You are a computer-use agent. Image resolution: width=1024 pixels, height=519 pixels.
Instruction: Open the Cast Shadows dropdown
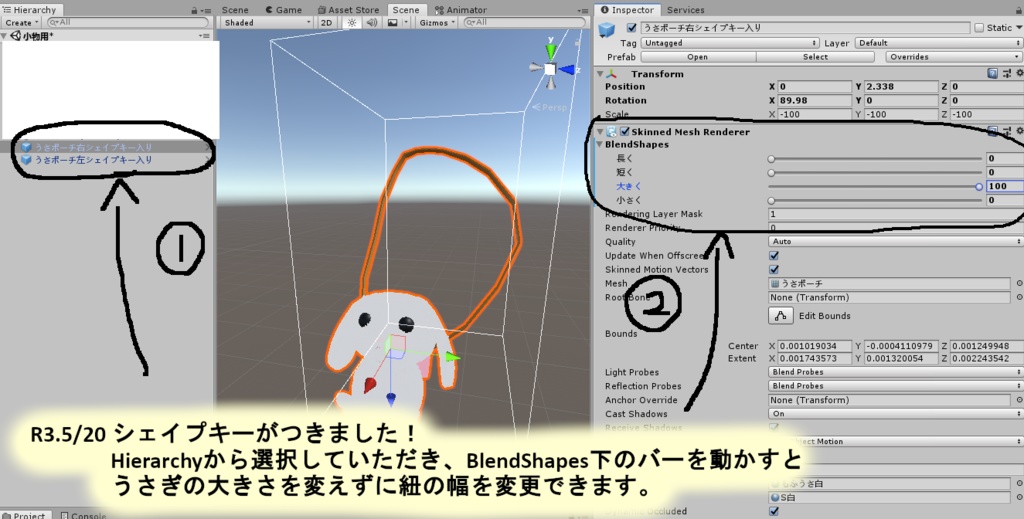coord(895,414)
